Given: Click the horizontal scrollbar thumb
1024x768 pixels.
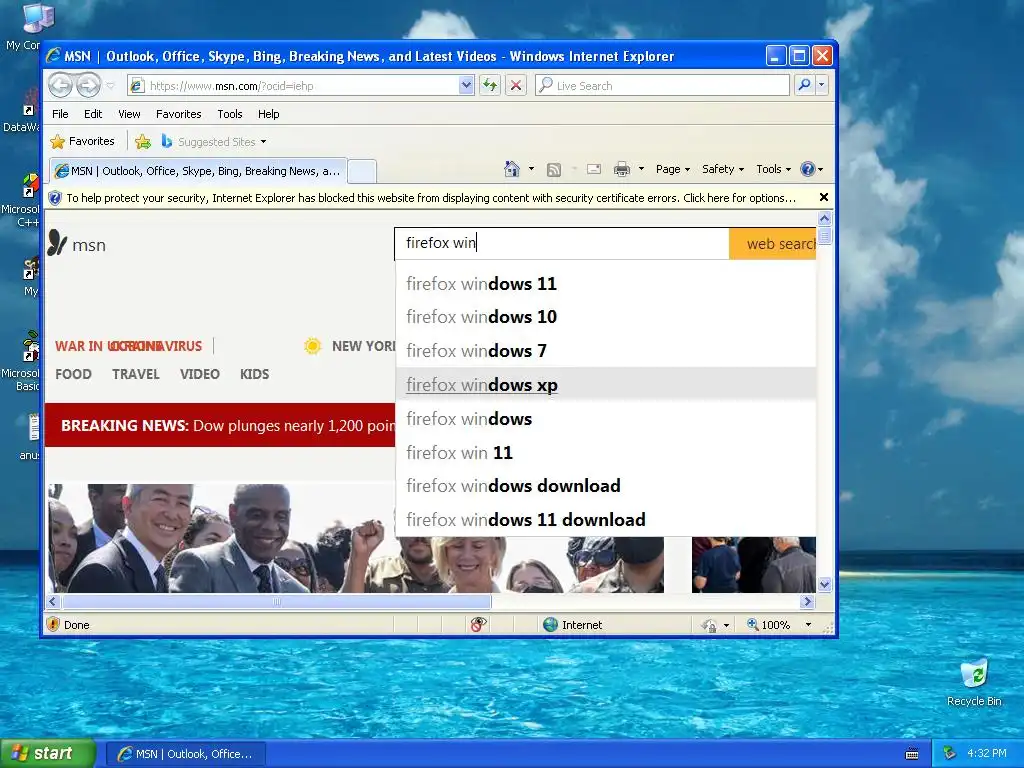Looking at the screenshot, I should coord(276,601).
